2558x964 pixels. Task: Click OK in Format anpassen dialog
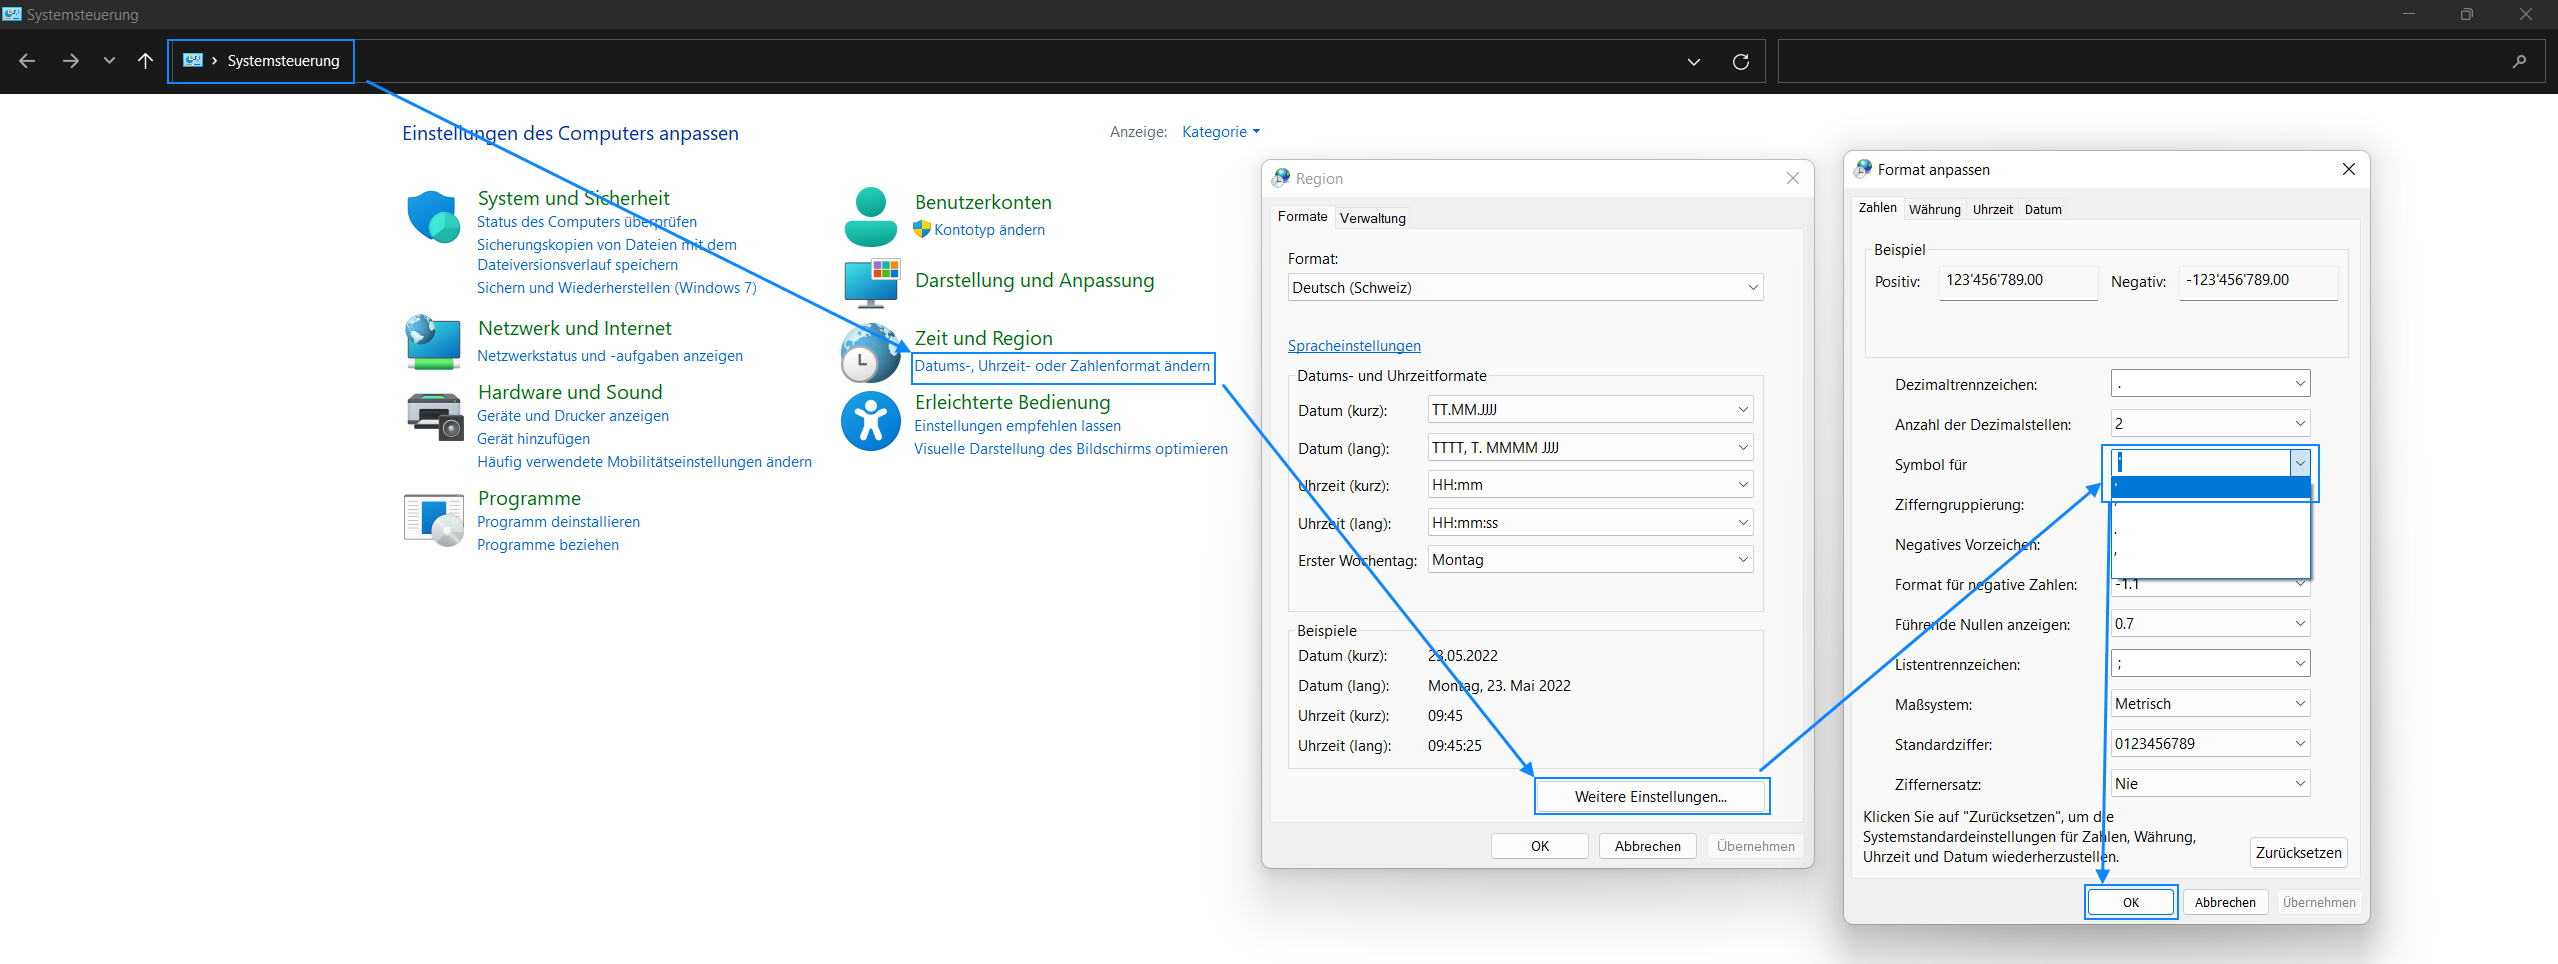[x=2131, y=902]
